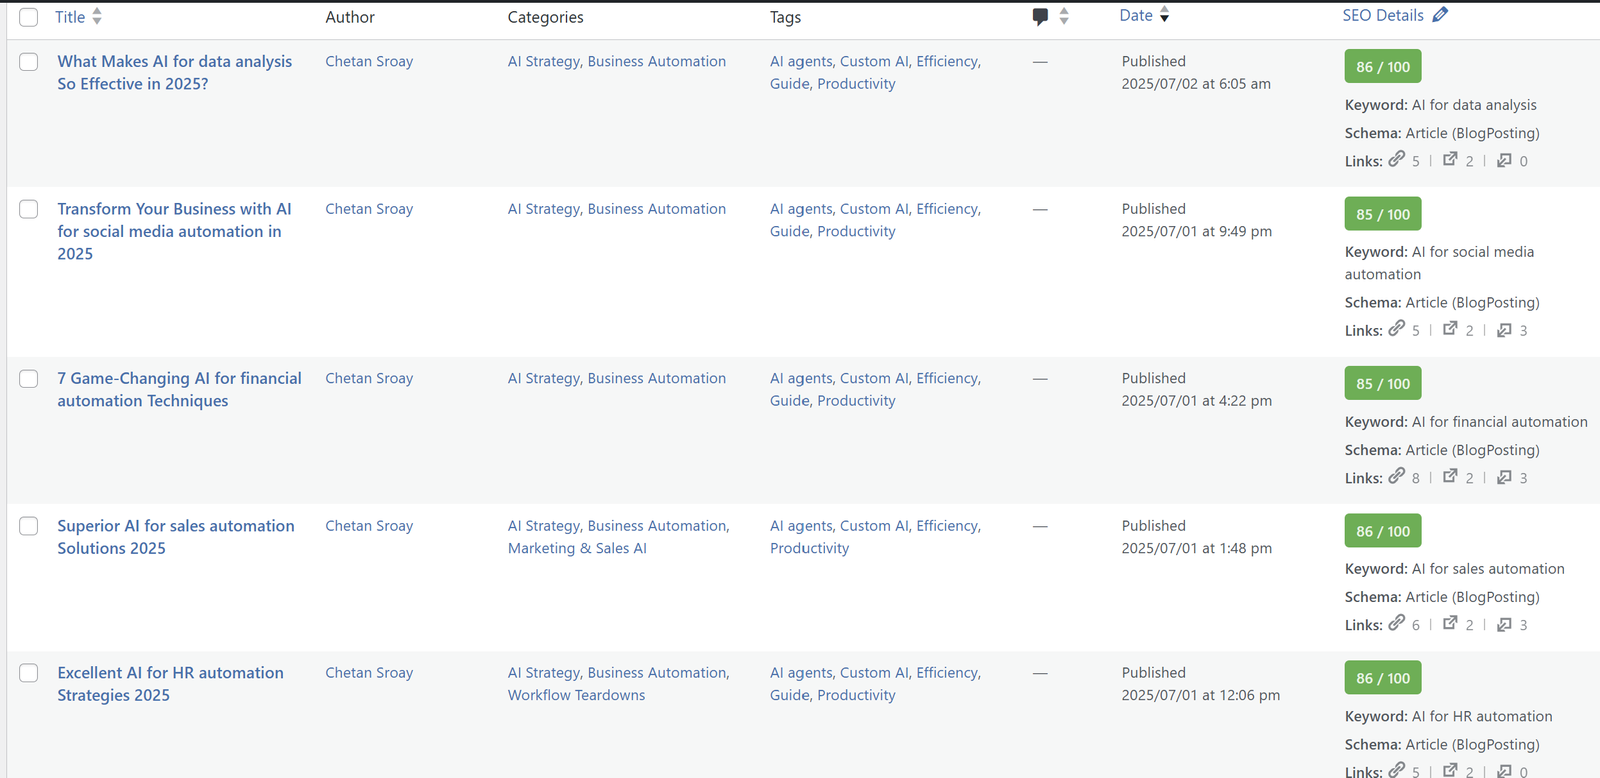
Task: Click external links icon for sales automation post
Action: coord(1450,623)
